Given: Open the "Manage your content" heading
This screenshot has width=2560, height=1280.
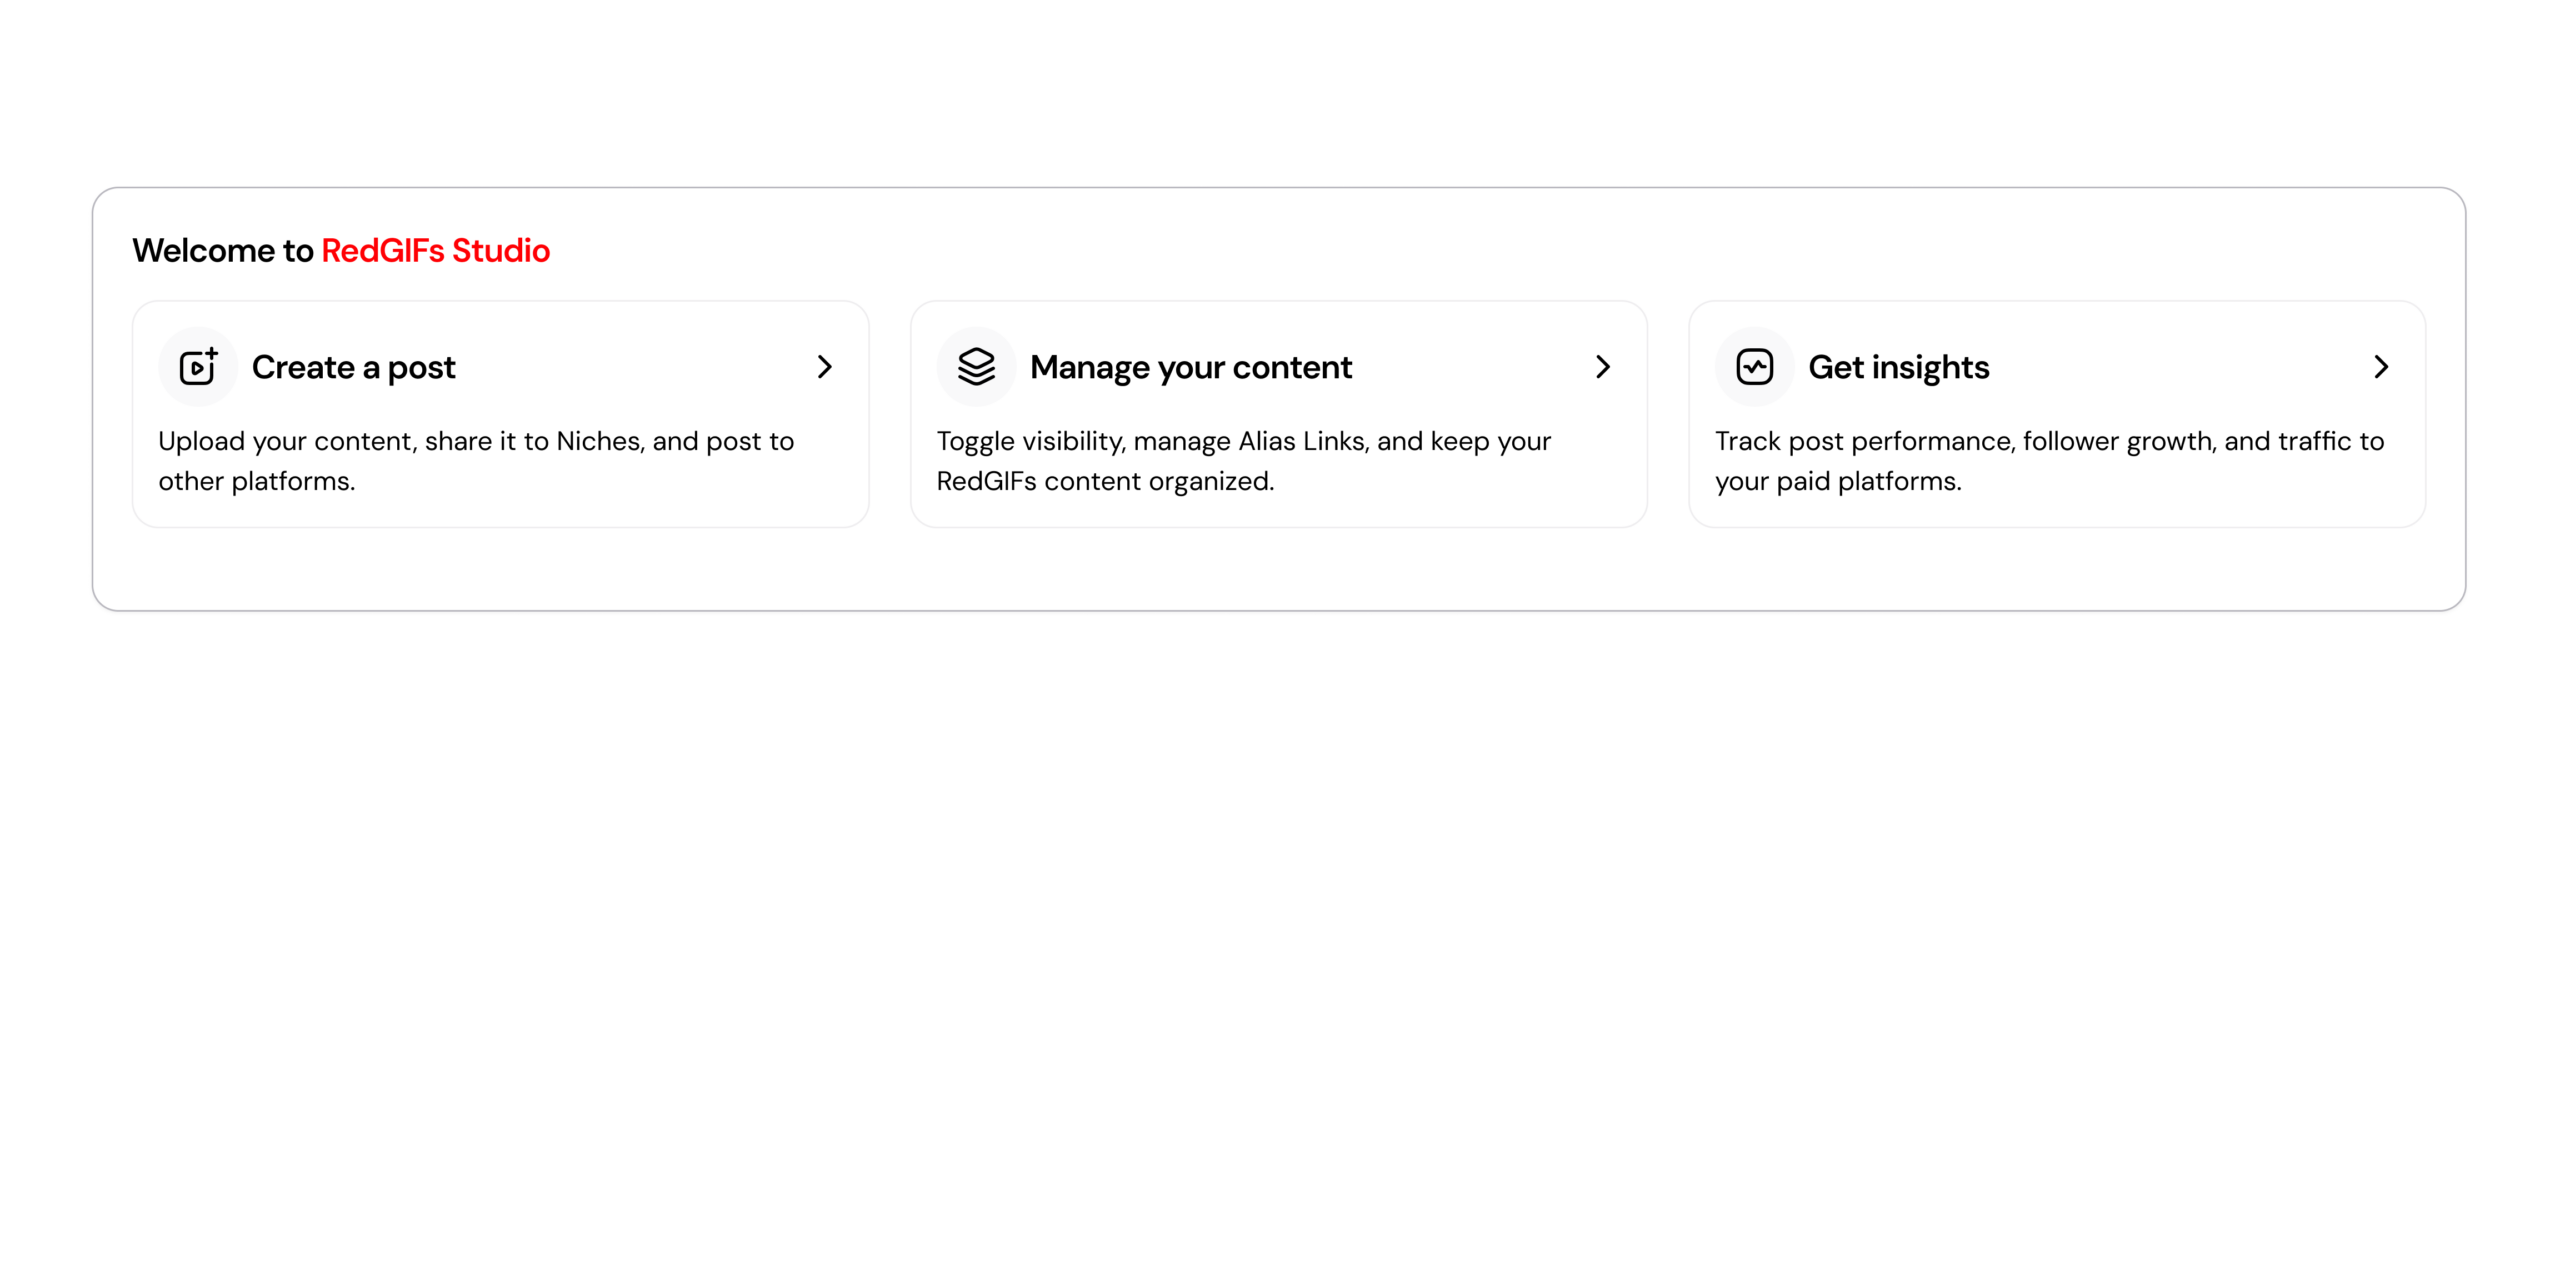Looking at the screenshot, I should click(x=1190, y=367).
